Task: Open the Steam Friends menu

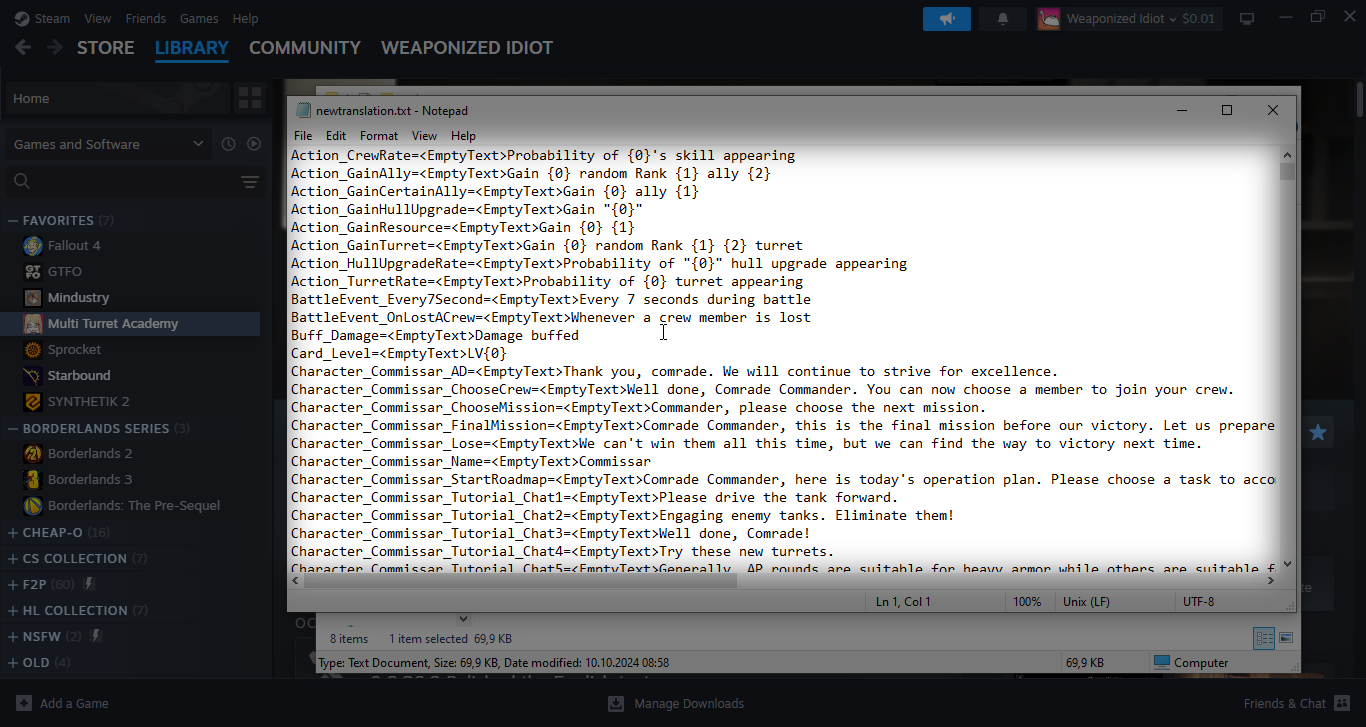Action: (146, 18)
